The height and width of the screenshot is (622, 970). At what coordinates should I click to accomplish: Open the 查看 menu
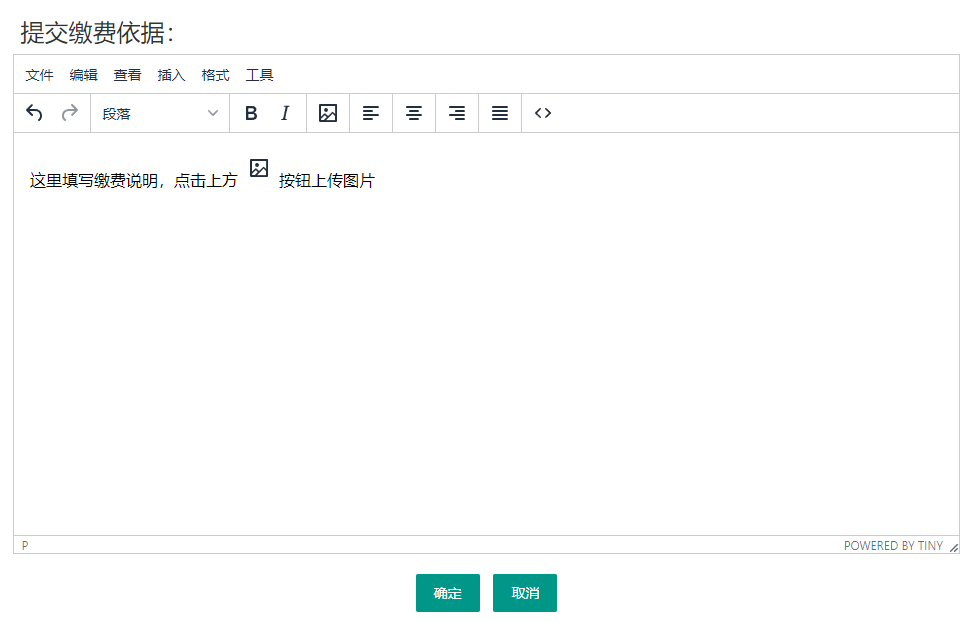pyautogui.click(x=128, y=75)
